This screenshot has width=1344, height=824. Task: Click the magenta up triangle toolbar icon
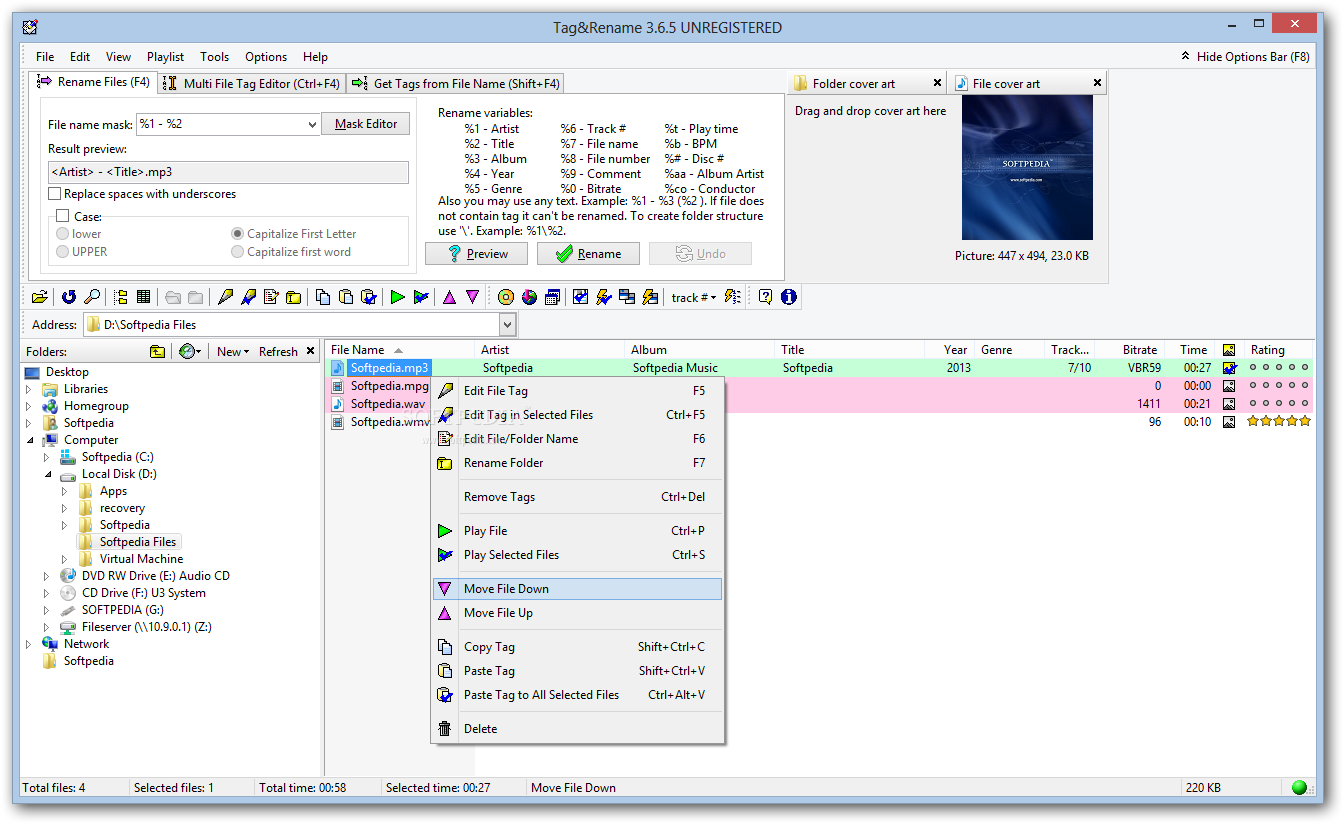[449, 297]
